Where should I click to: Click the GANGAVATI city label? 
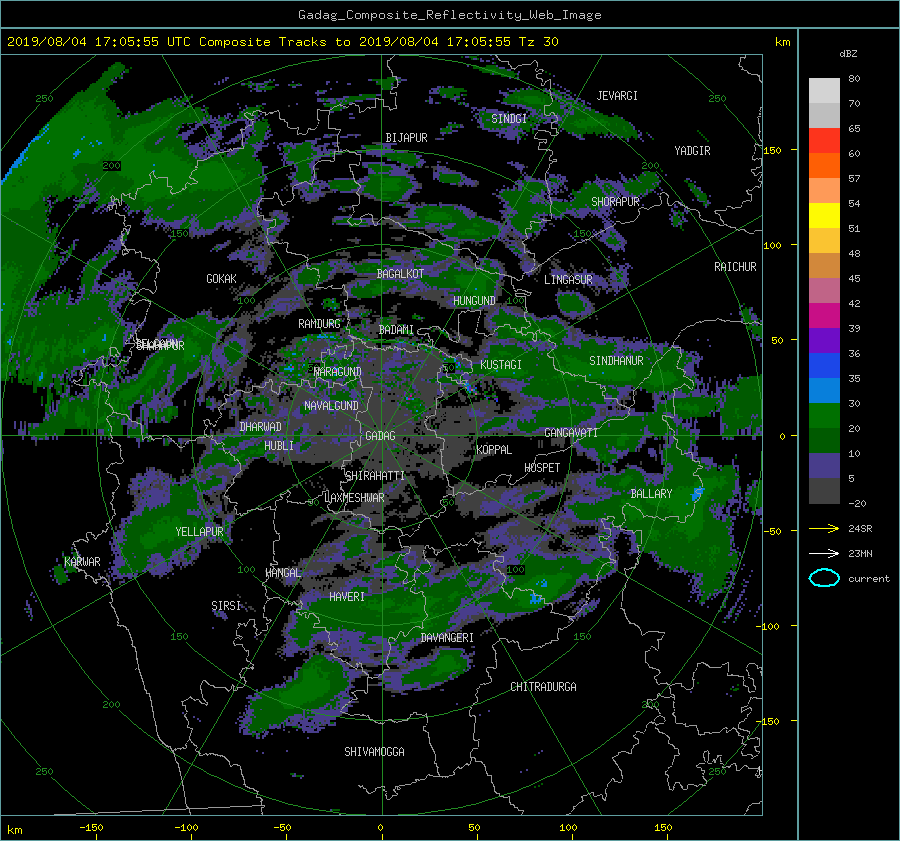pyautogui.click(x=571, y=433)
